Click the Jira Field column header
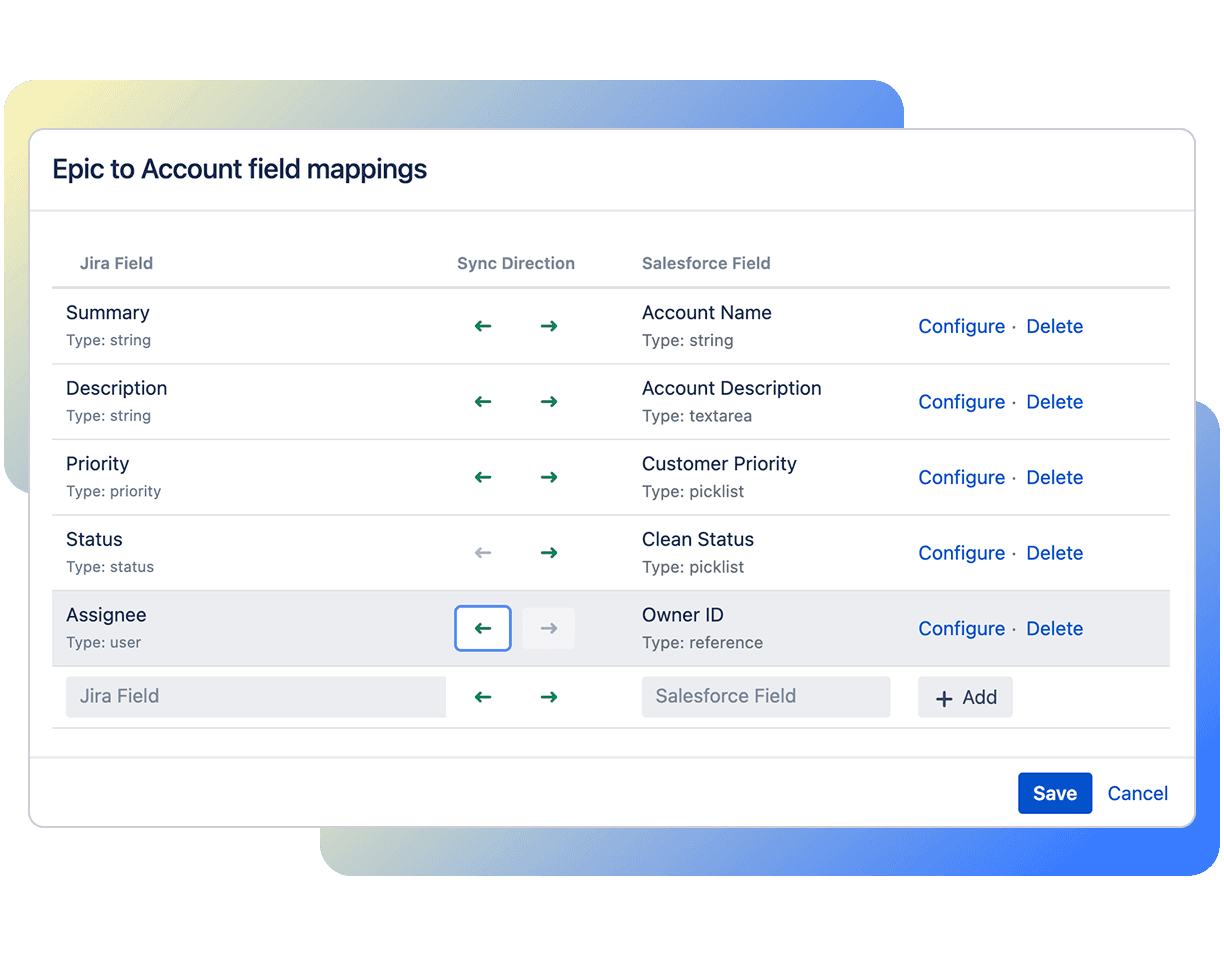 (x=116, y=264)
